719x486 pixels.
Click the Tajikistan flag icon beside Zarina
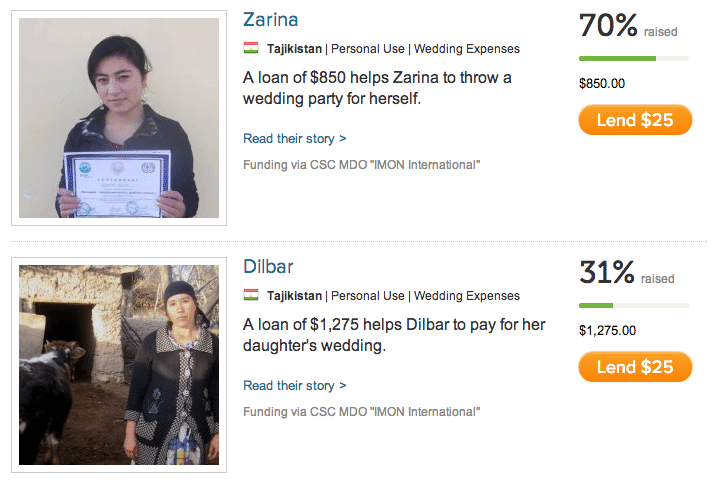(251, 48)
